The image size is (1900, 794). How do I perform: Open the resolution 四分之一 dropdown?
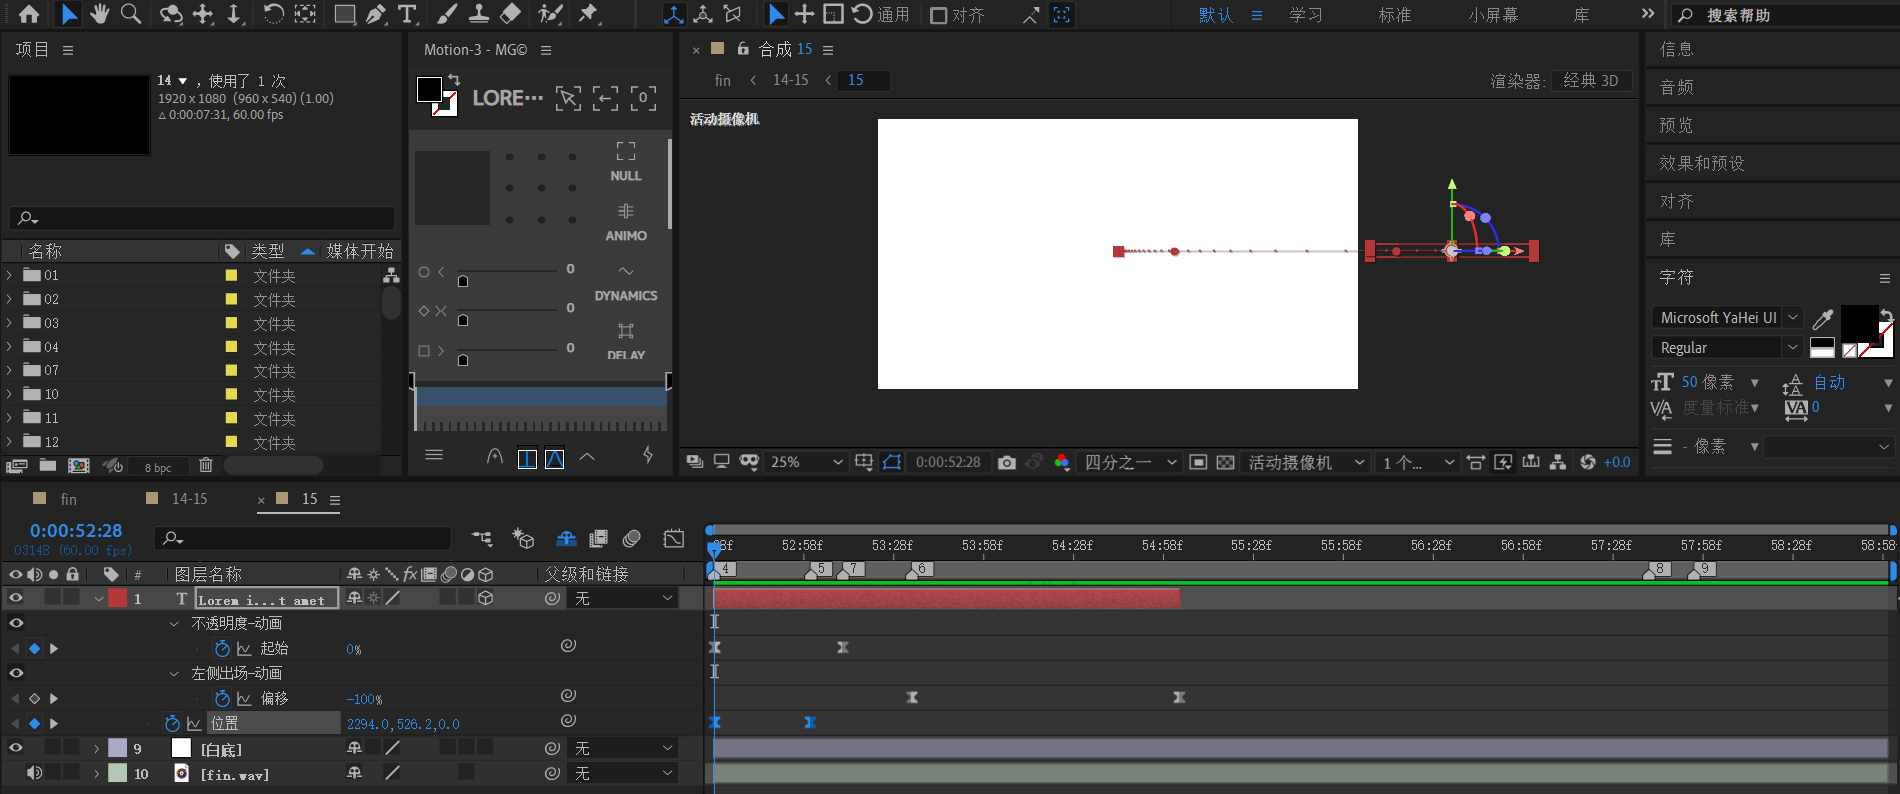[x=1130, y=462]
